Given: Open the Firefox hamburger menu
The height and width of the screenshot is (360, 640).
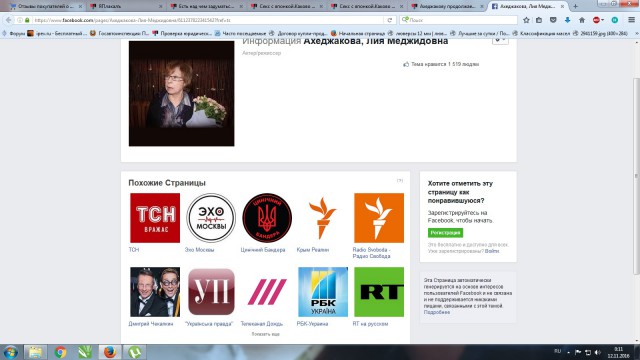Looking at the screenshot, I should click(x=631, y=20).
